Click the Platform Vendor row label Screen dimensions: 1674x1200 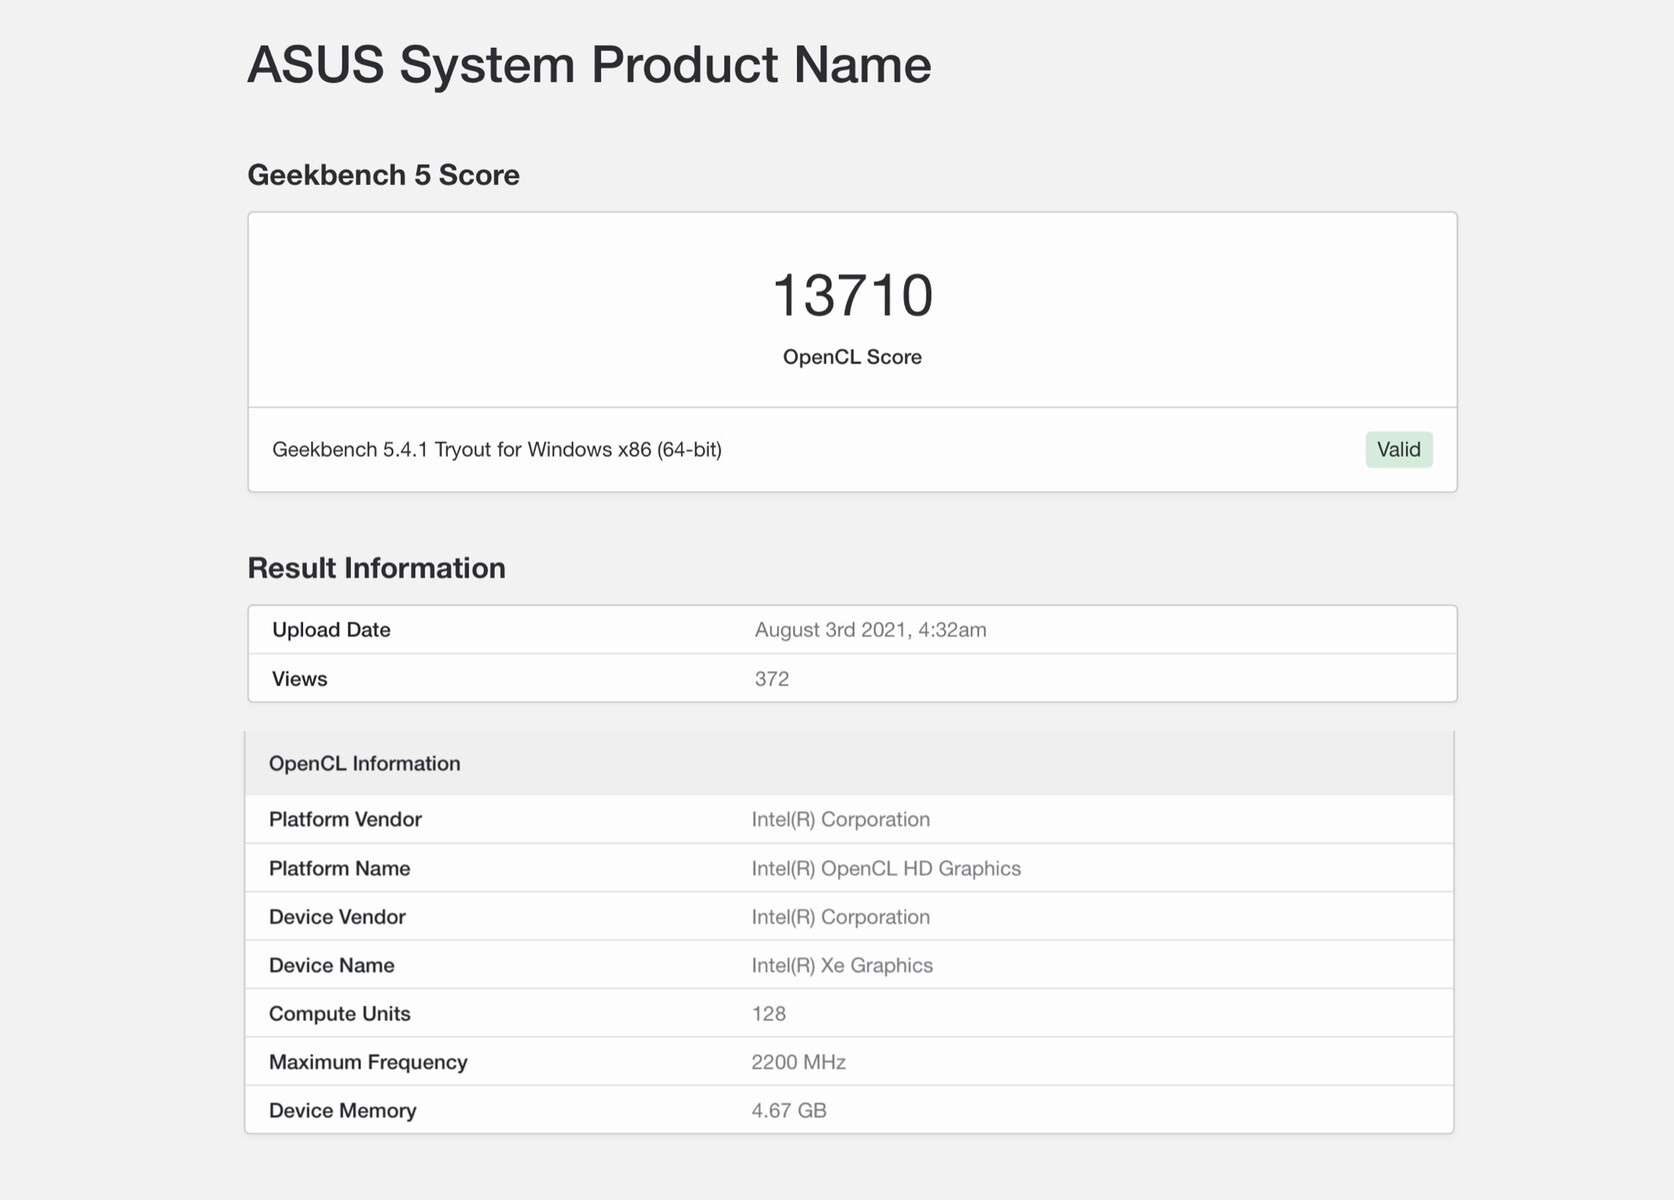pyautogui.click(x=345, y=820)
